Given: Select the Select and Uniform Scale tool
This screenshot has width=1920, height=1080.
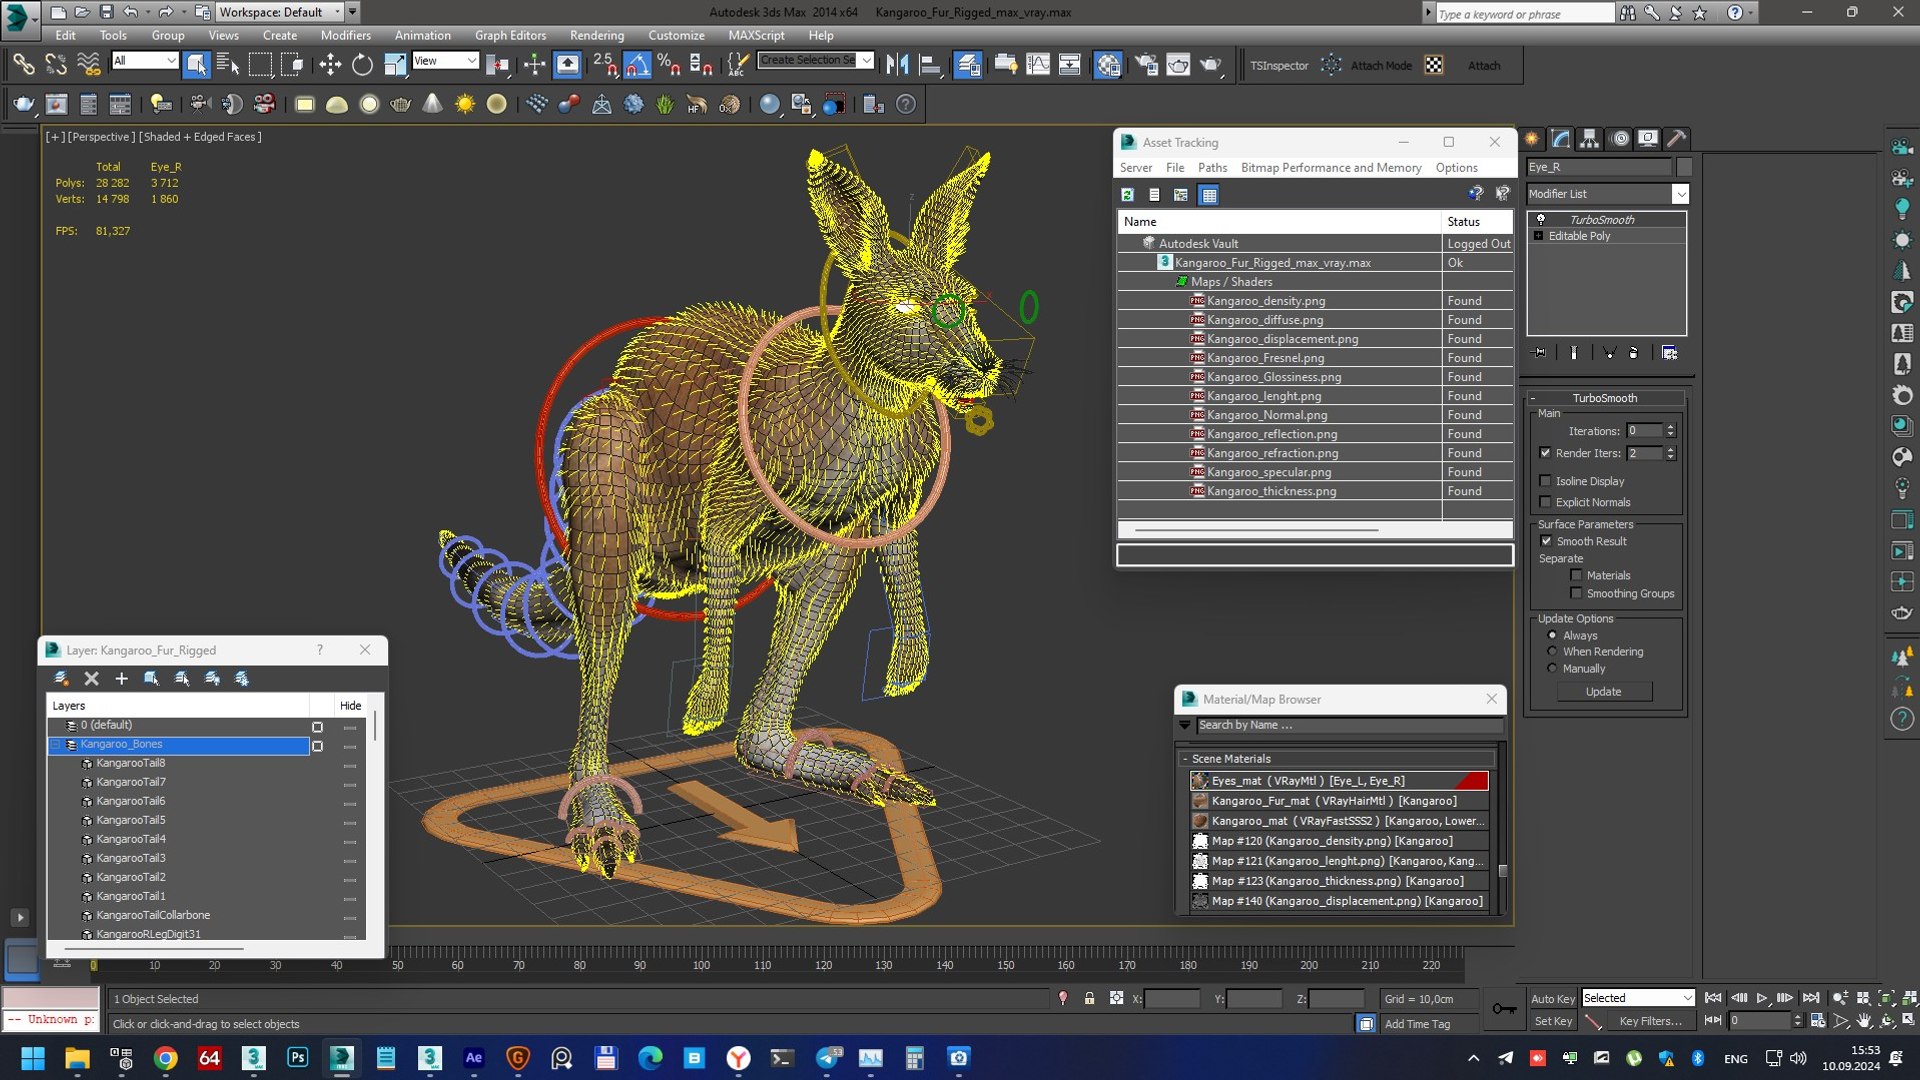Looking at the screenshot, I should pos(395,65).
